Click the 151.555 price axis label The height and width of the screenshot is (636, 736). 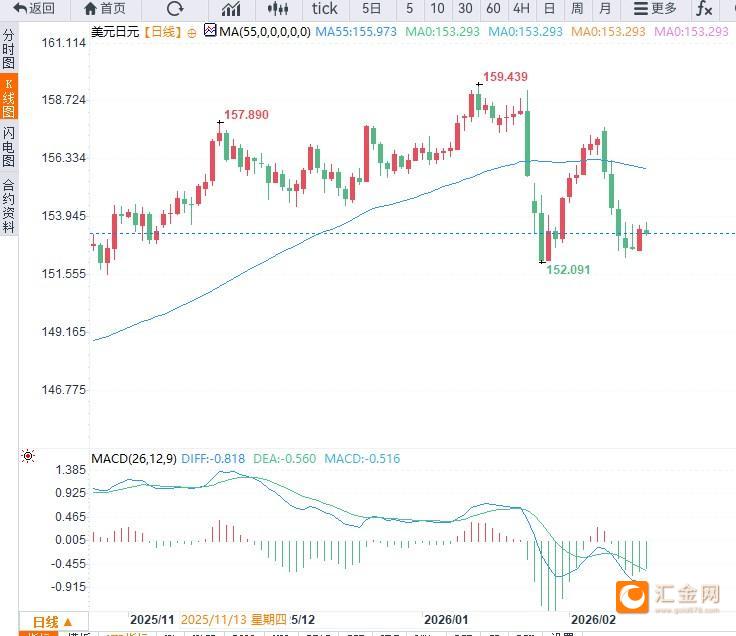(64, 274)
